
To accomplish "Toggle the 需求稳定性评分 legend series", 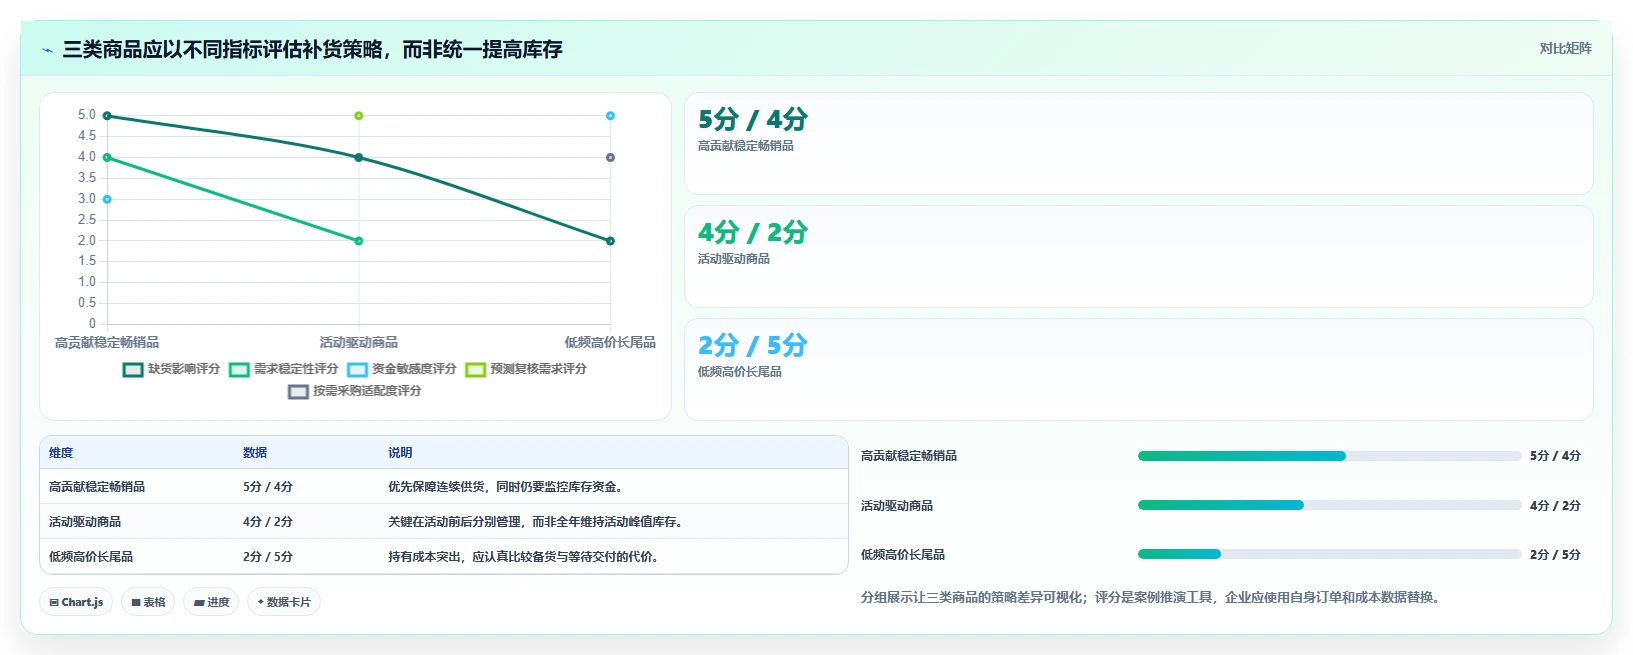I will (x=283, y=369).
